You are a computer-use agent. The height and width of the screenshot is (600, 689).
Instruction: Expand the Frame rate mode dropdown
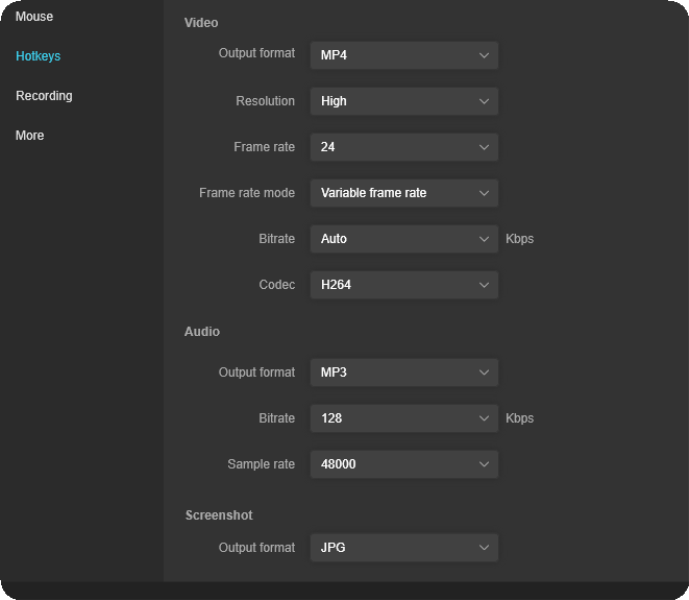(x=403, y=193)
